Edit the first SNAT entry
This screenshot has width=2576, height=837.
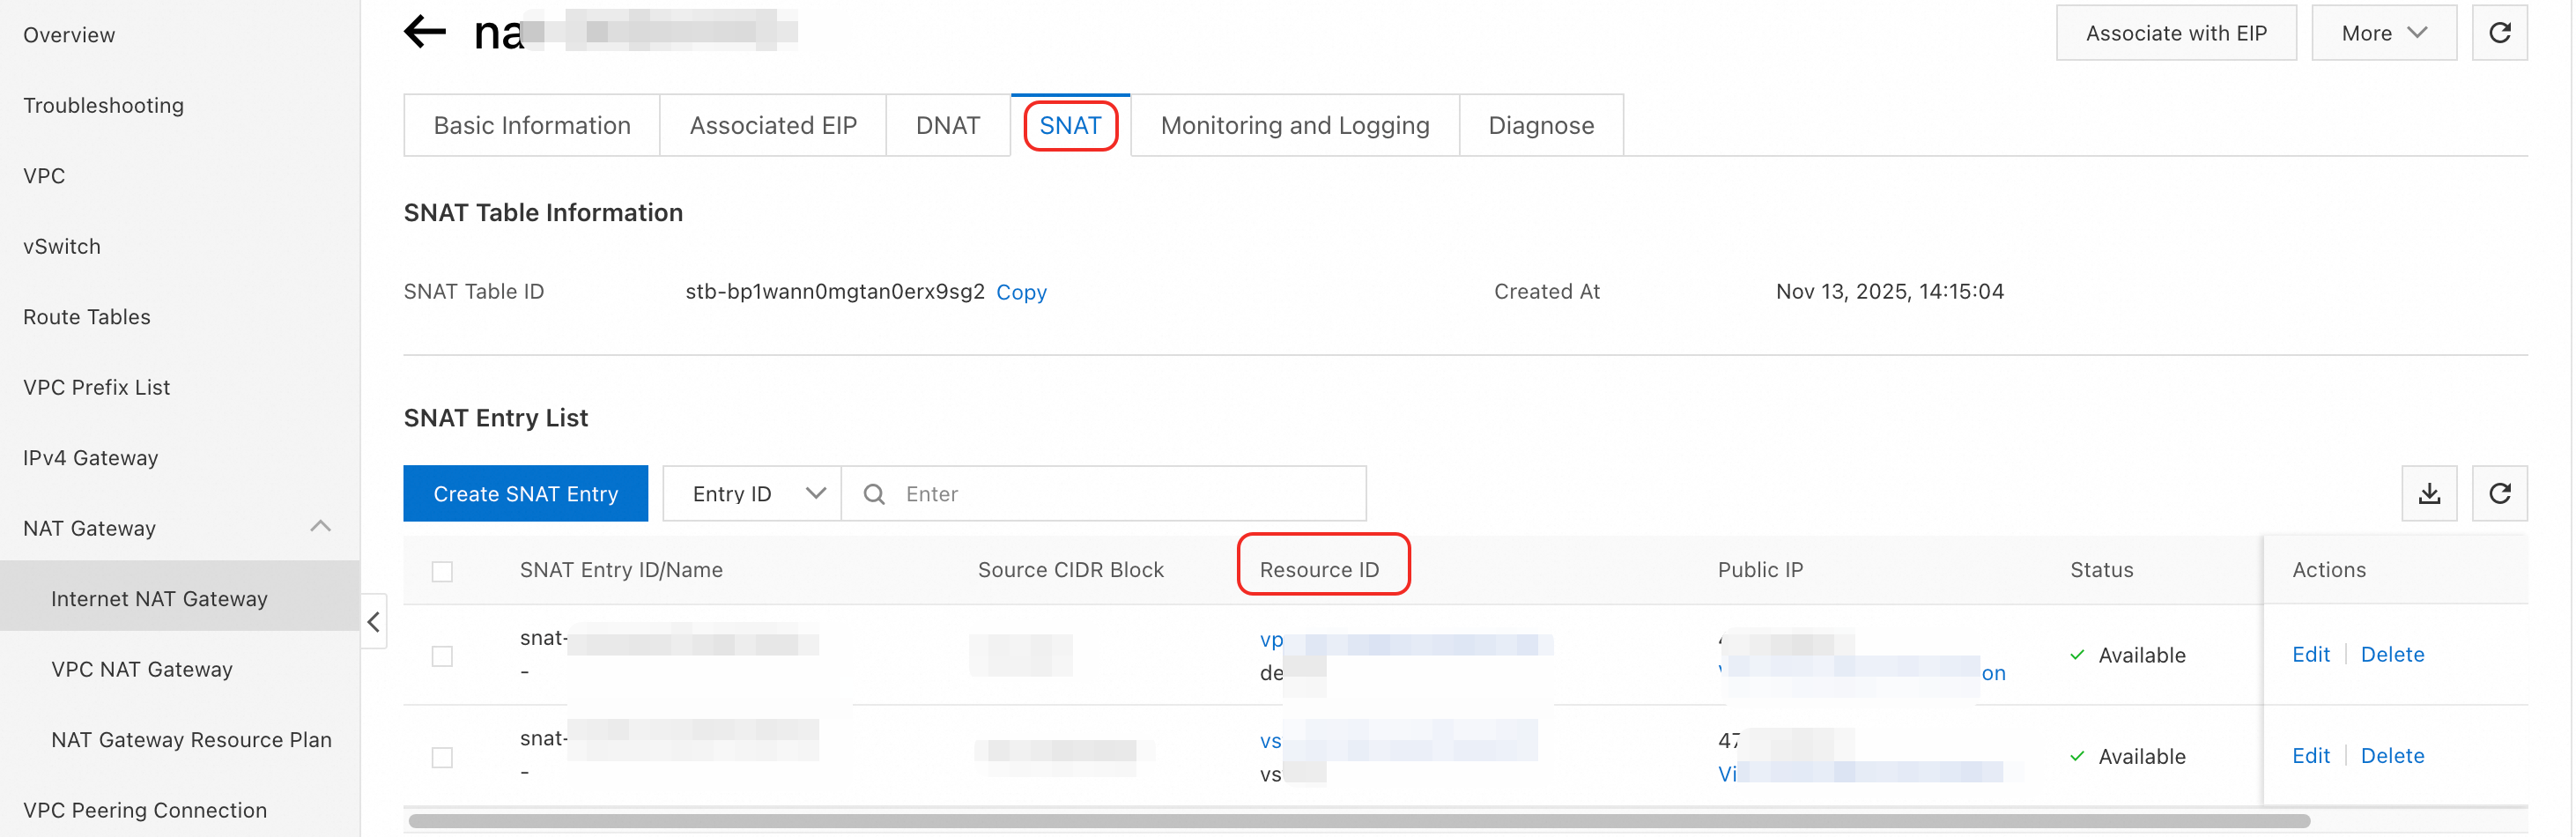[2310, 654]
